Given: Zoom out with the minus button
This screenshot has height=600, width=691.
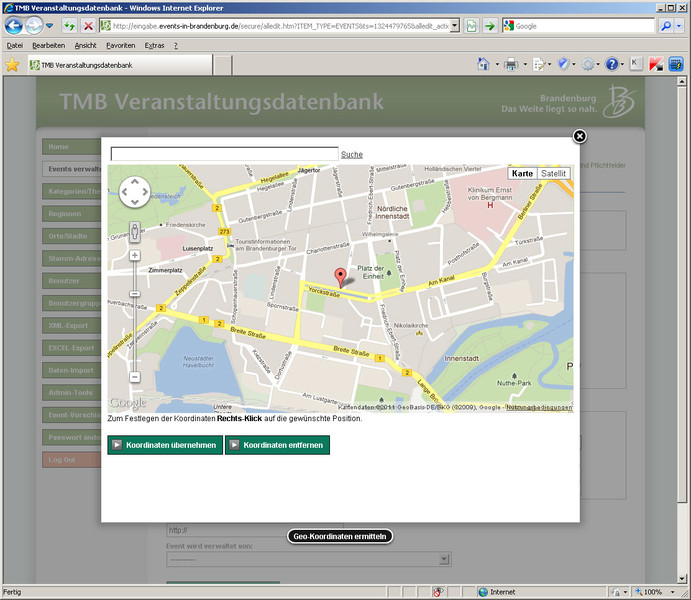Looking at the screenshot, I should [x=135, y=377].
